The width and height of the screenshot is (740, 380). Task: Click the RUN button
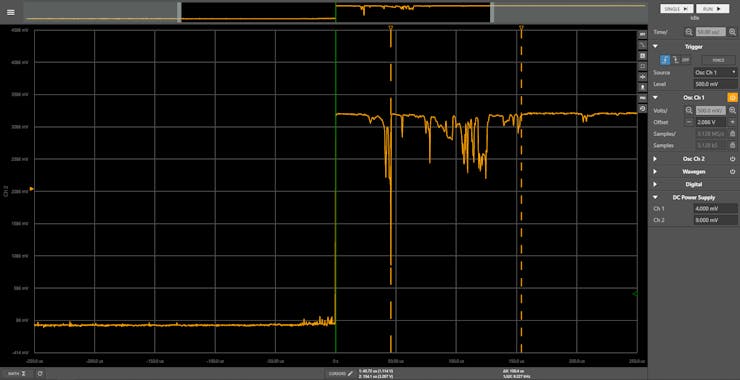click(713, 8)
